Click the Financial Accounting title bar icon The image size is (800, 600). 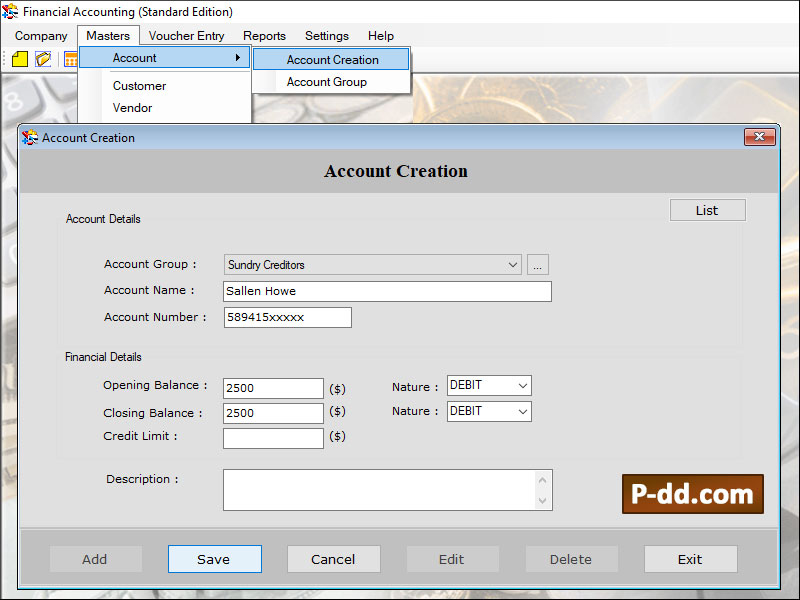(10, 12)
